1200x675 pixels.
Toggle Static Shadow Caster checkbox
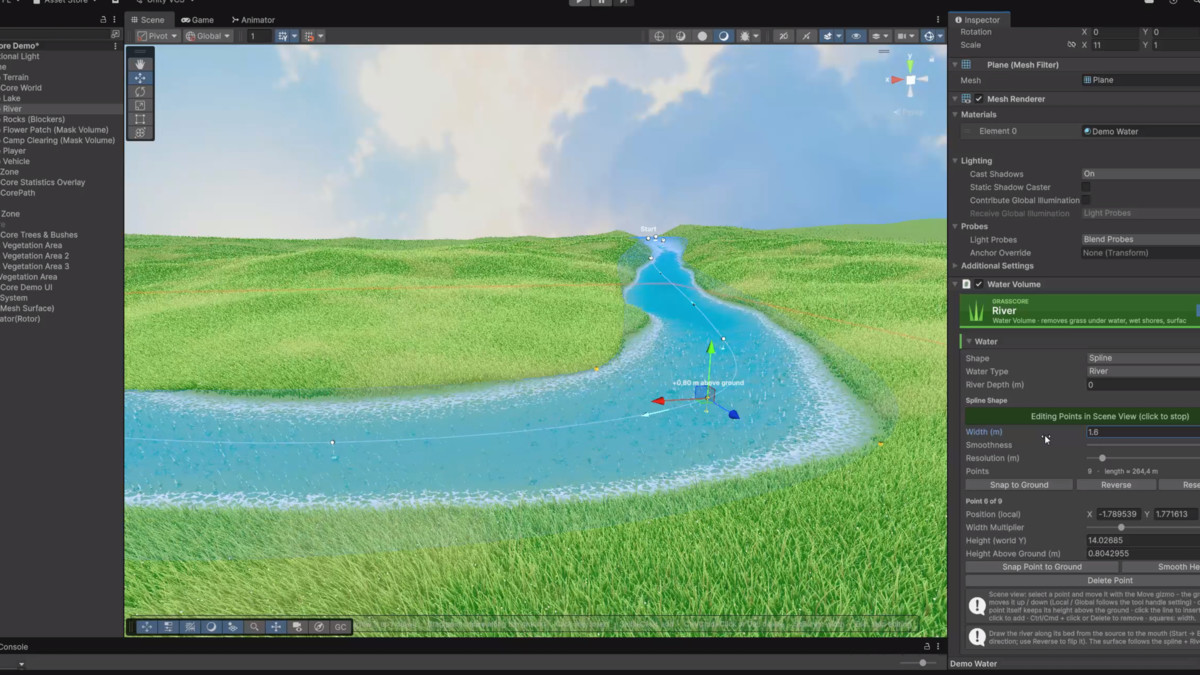point(1086,187)
